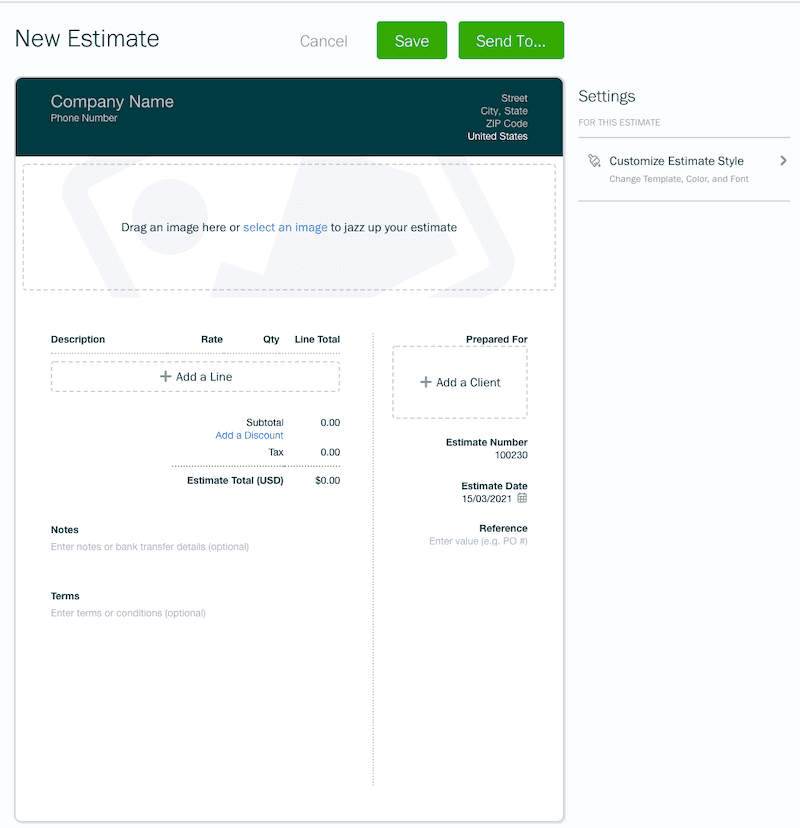
Task: Click into the Notes text field
Action: tap(150, 547)
